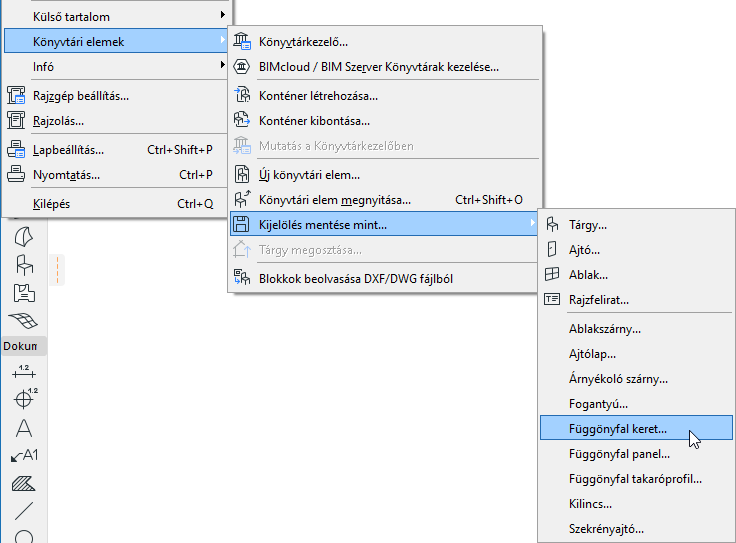
Task: Select the Dimension tool in toolbox
Action: pyautogui.click(x=24, y=371)
